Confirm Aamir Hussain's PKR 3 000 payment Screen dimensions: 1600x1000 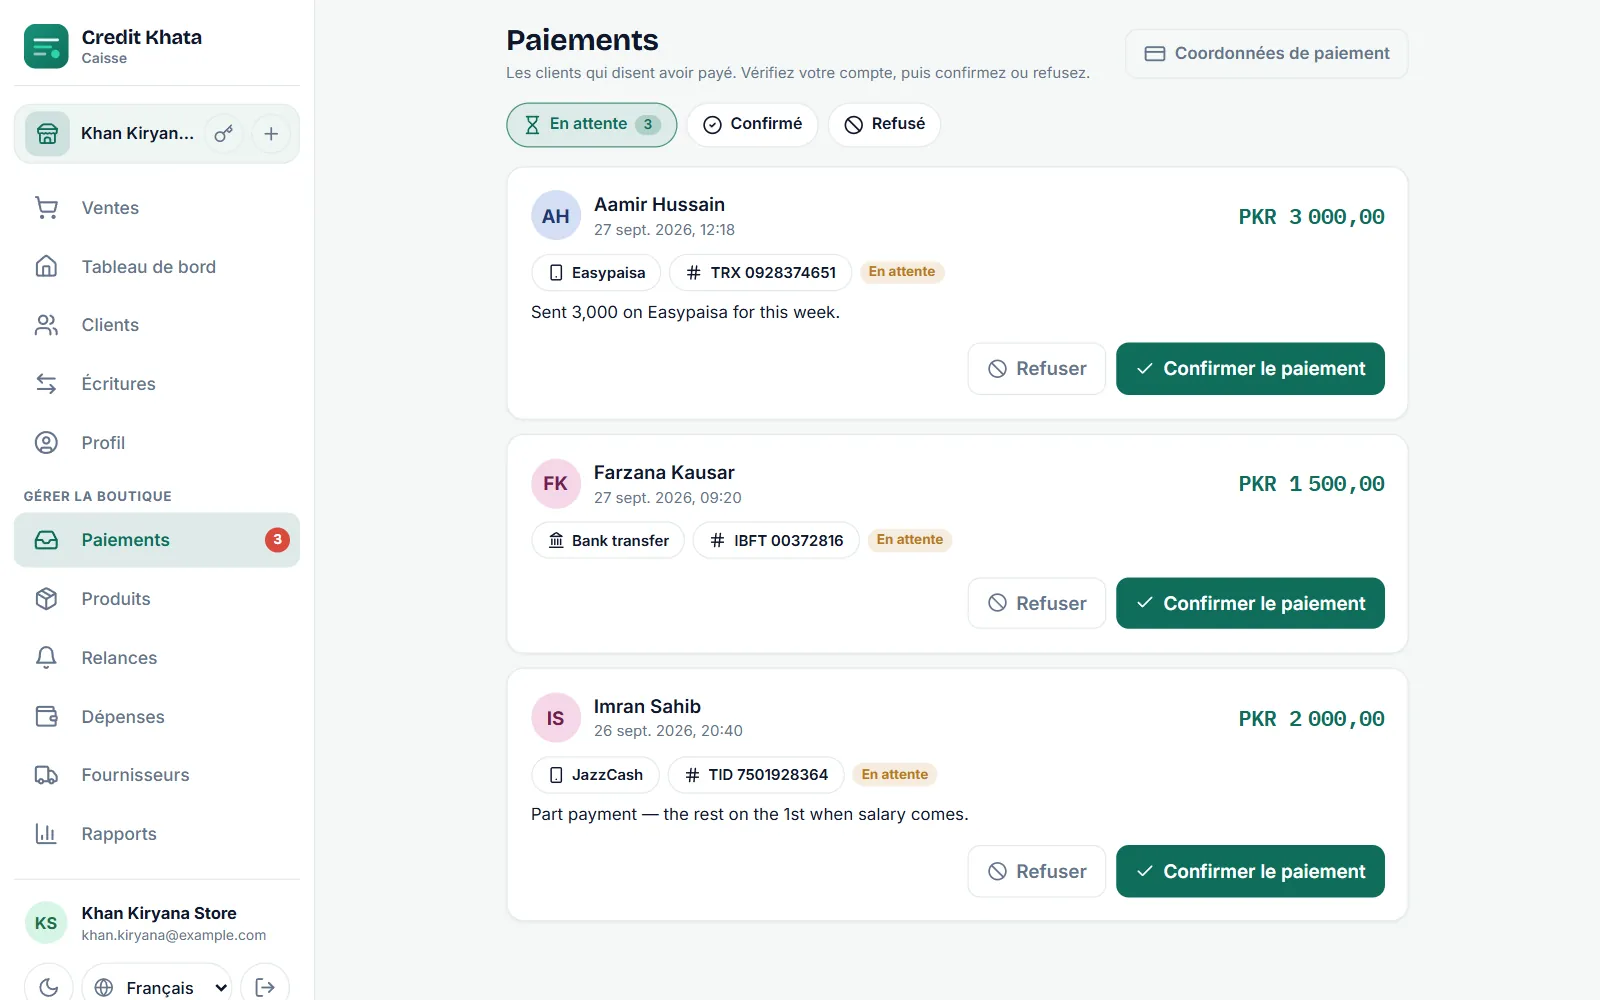point(1250,369)
